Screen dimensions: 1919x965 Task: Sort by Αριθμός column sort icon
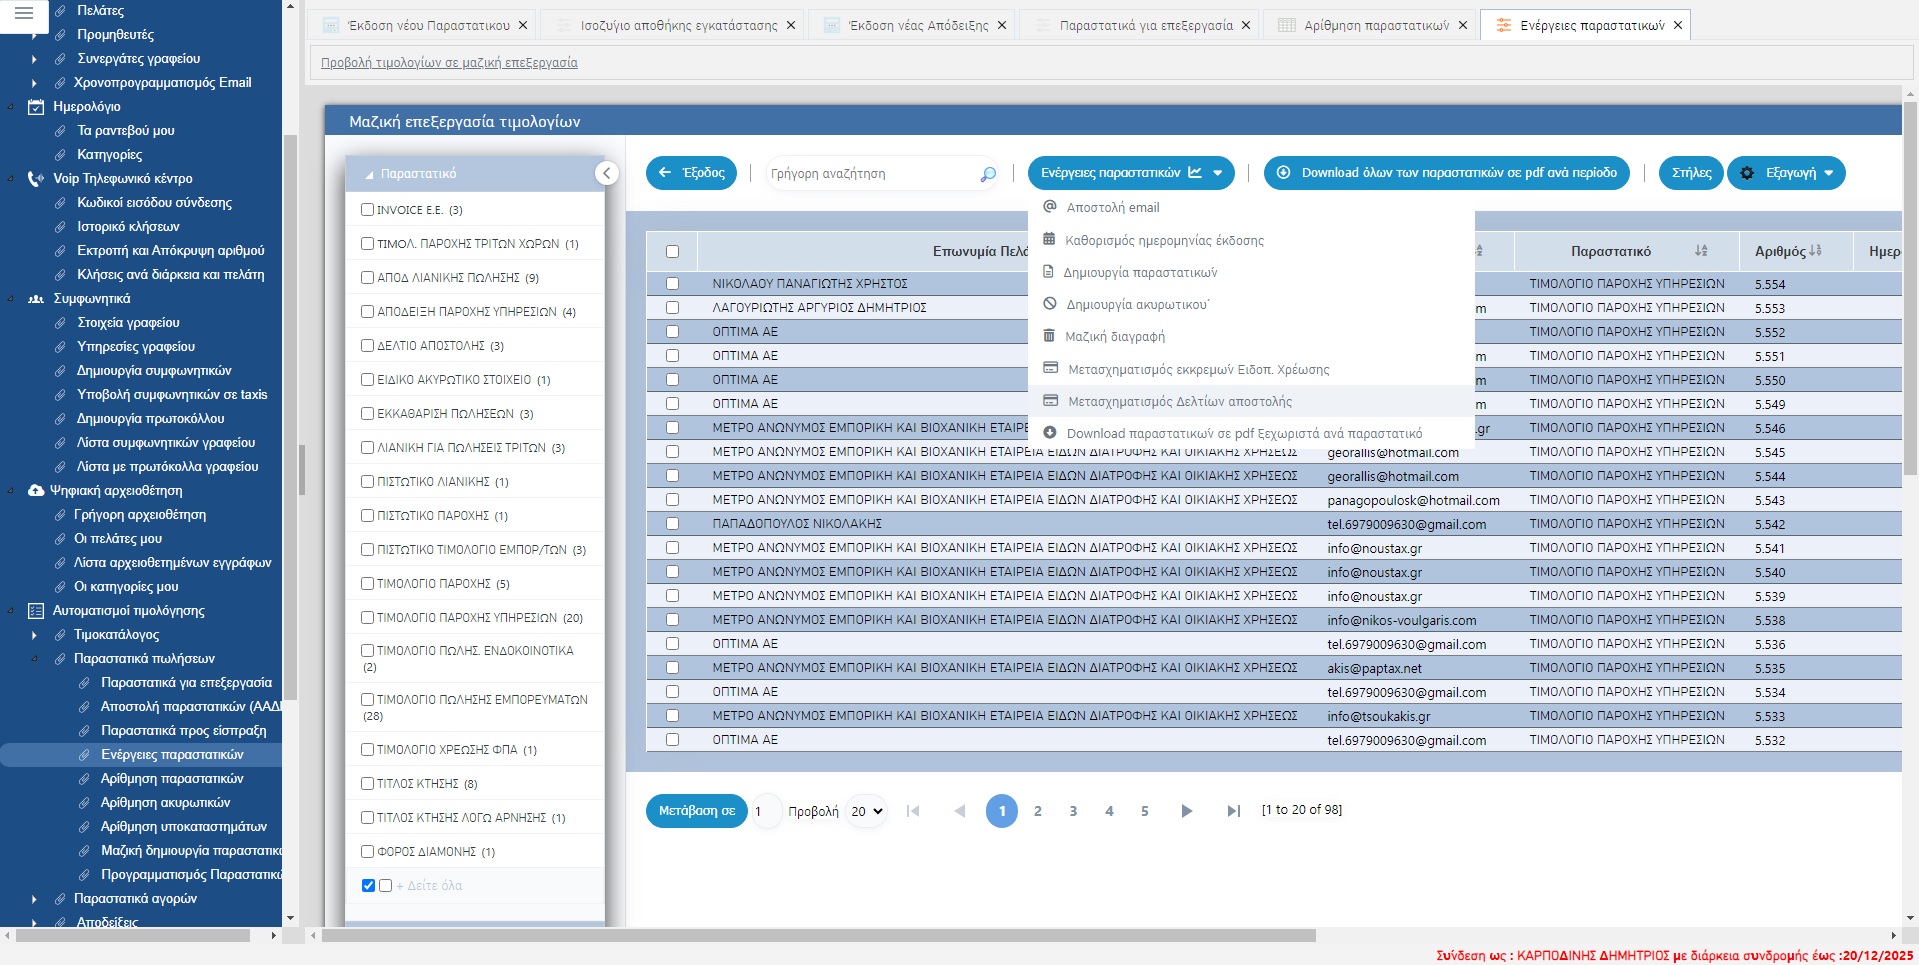pos(1816,251)
